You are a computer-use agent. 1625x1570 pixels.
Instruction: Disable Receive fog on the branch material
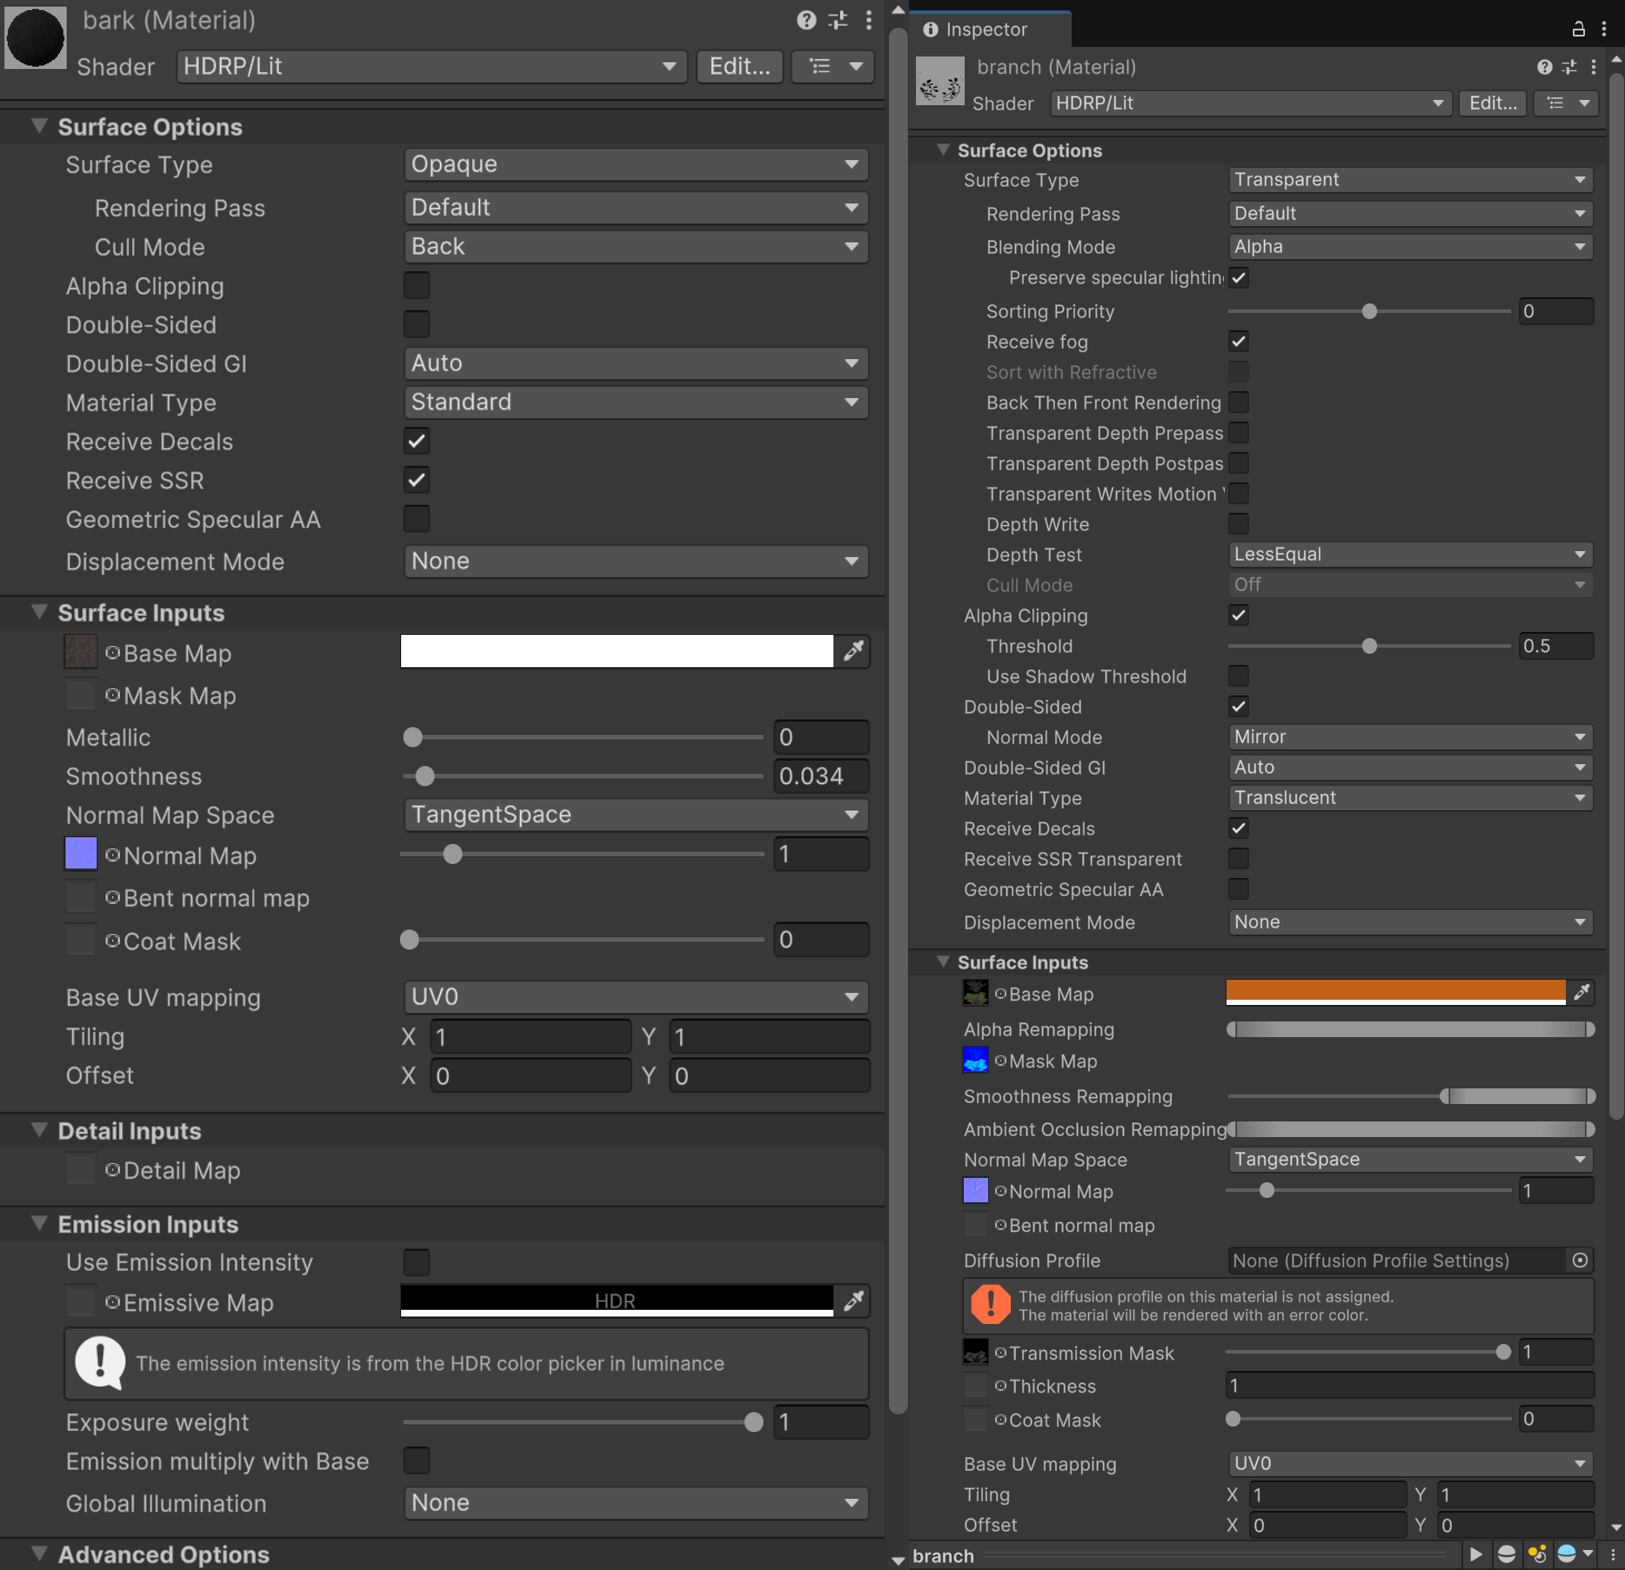[1239, 342]
